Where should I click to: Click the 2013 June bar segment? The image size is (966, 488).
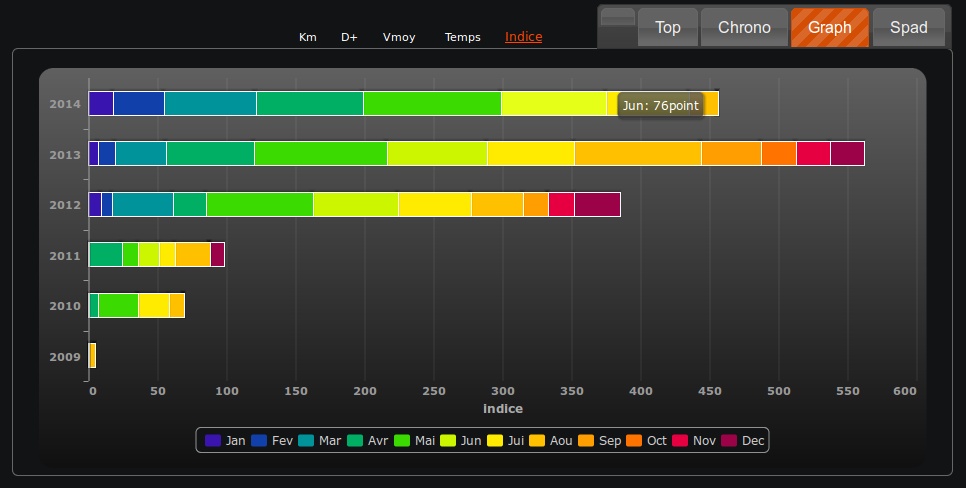(x=437, y=153)
